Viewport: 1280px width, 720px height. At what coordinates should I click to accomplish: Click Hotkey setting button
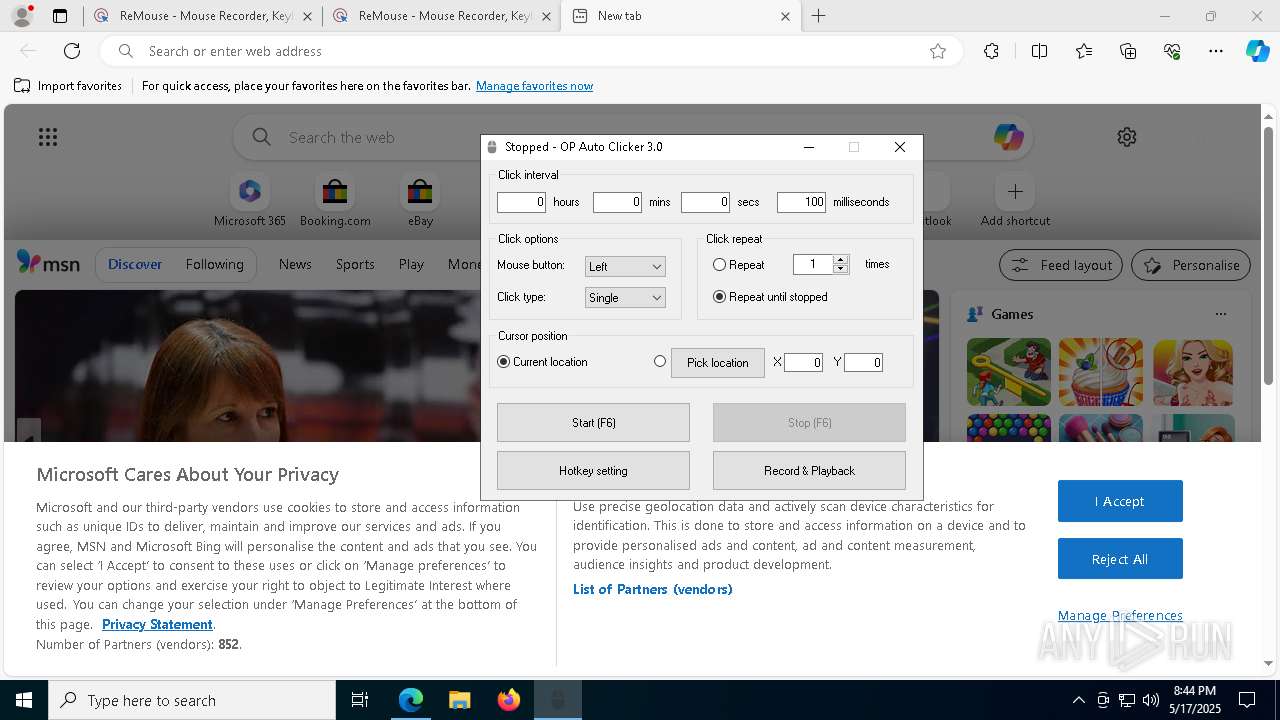tap(593, 471)
